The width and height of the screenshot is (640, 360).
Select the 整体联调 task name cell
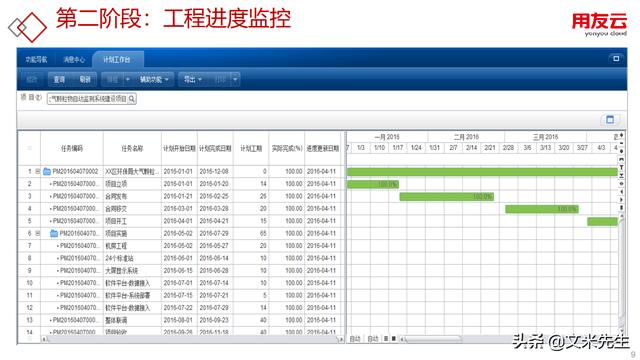coord(132,320)
